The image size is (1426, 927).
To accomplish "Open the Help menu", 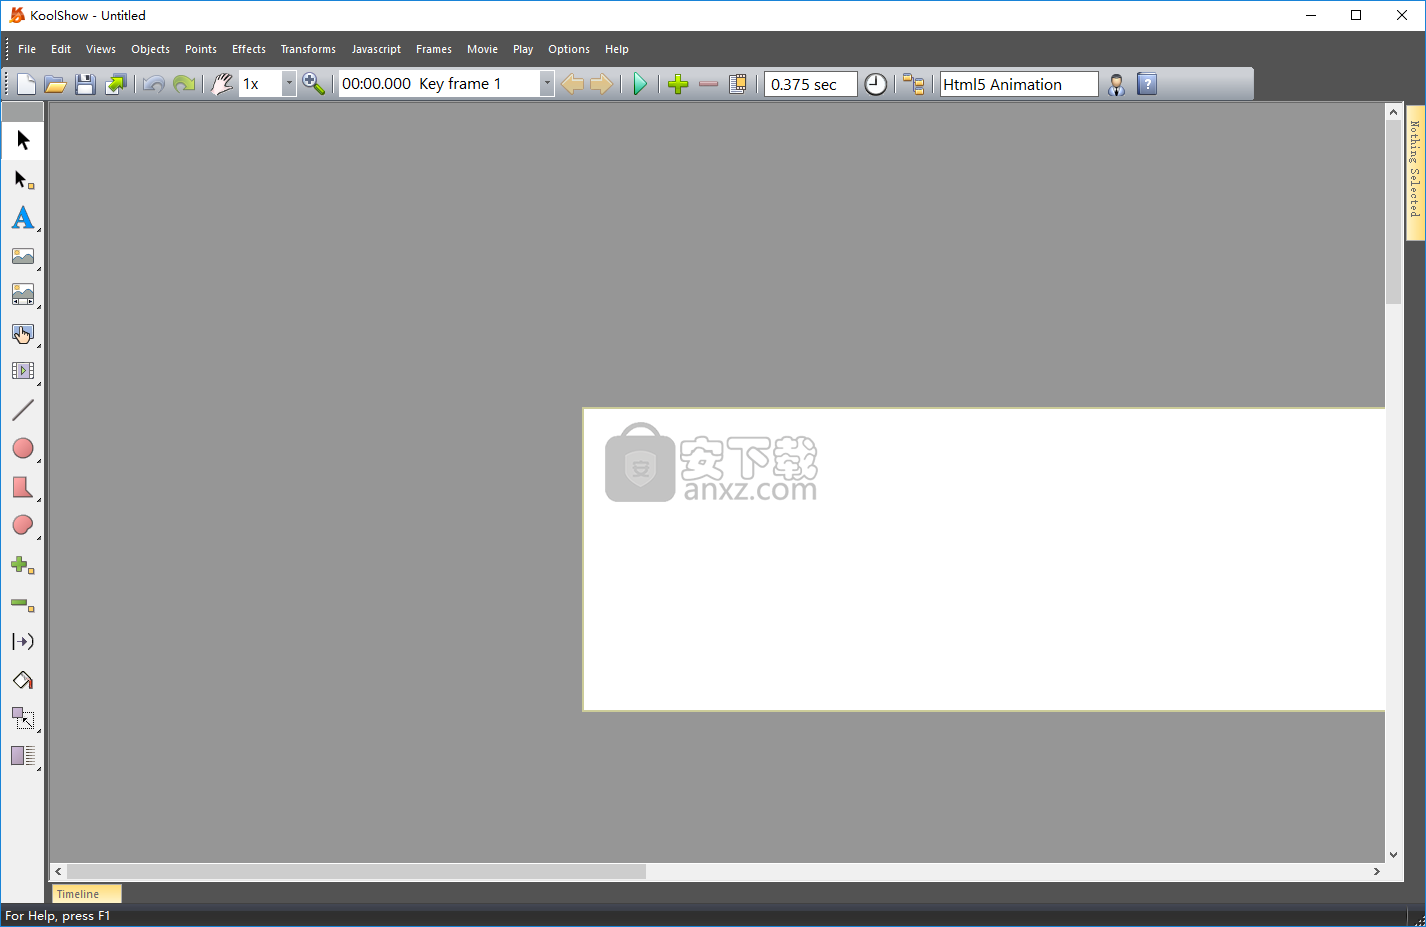I will click(x=617, y=49).
